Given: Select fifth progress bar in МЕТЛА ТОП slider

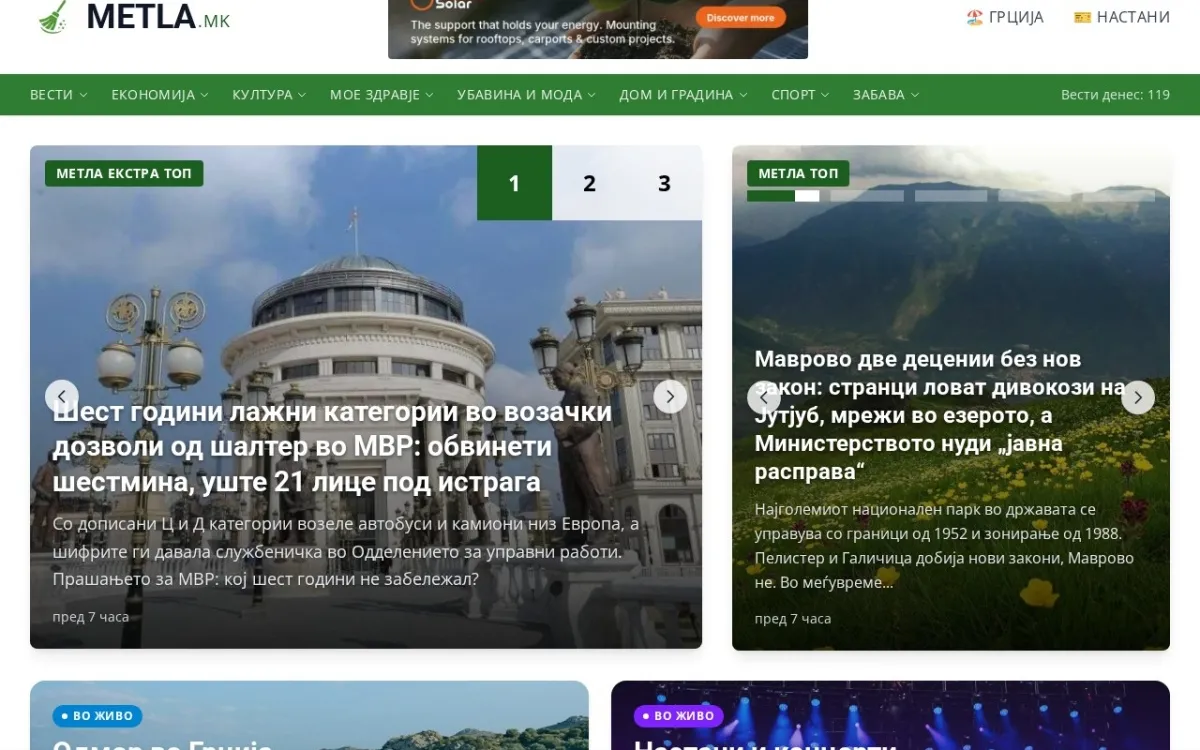Looking at the screenshot, I should (1119, 196).
